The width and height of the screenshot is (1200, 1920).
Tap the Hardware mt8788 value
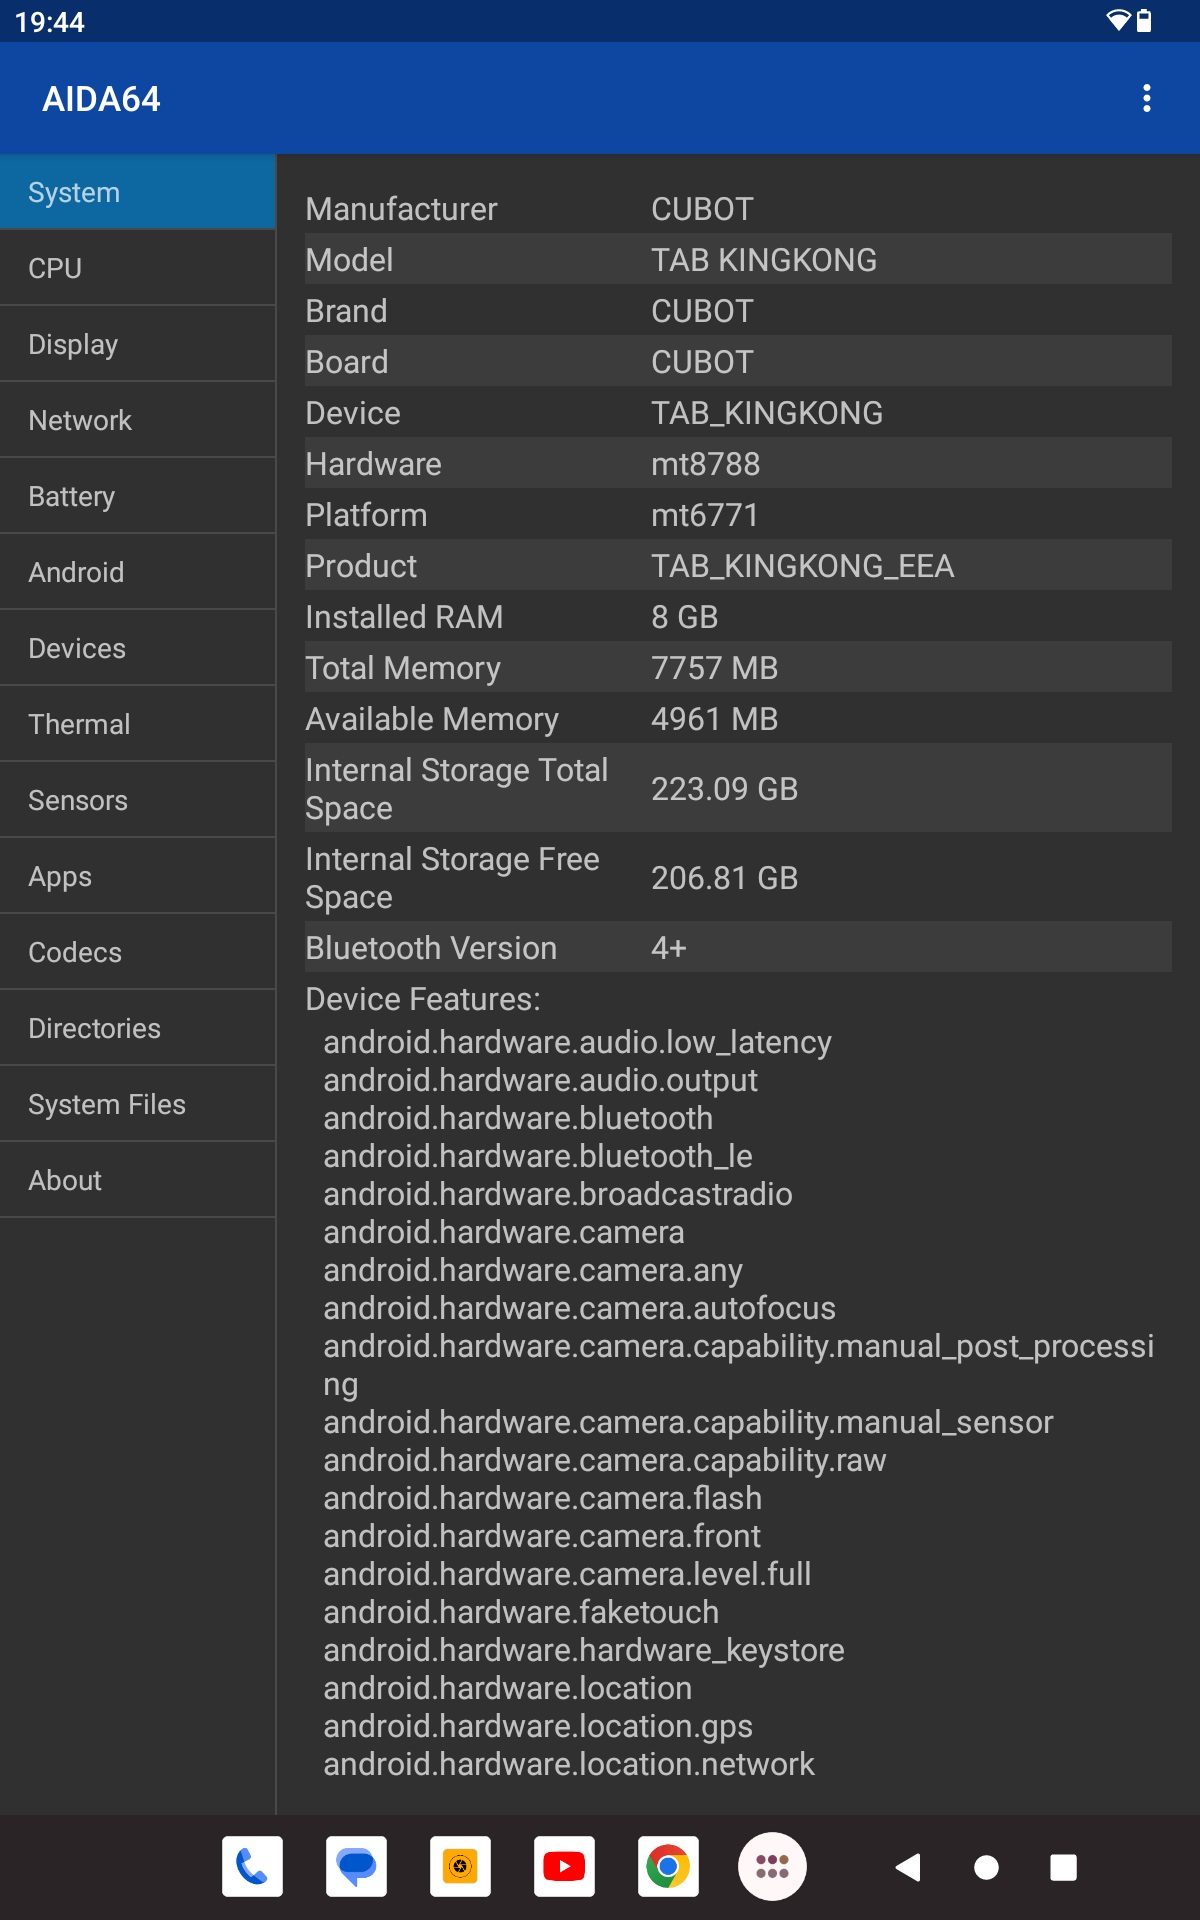click(x=705, y=464)
